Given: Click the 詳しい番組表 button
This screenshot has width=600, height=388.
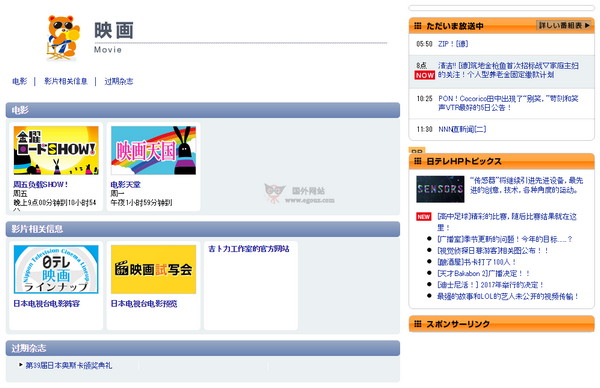Looking at the screenshot, I should pos(564,25).
